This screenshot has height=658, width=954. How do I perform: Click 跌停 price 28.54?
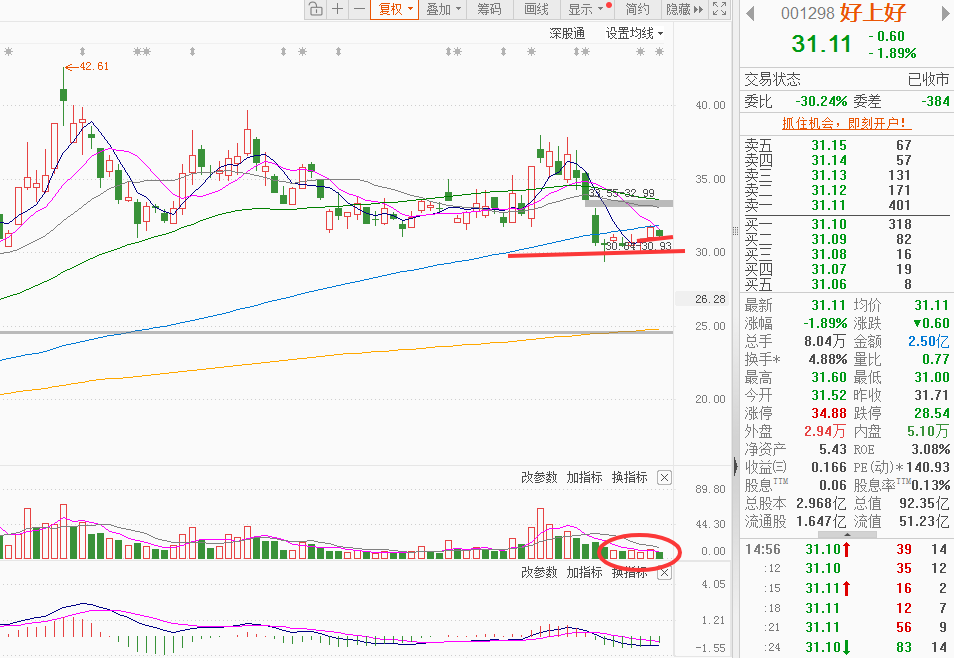pos(931,413)
